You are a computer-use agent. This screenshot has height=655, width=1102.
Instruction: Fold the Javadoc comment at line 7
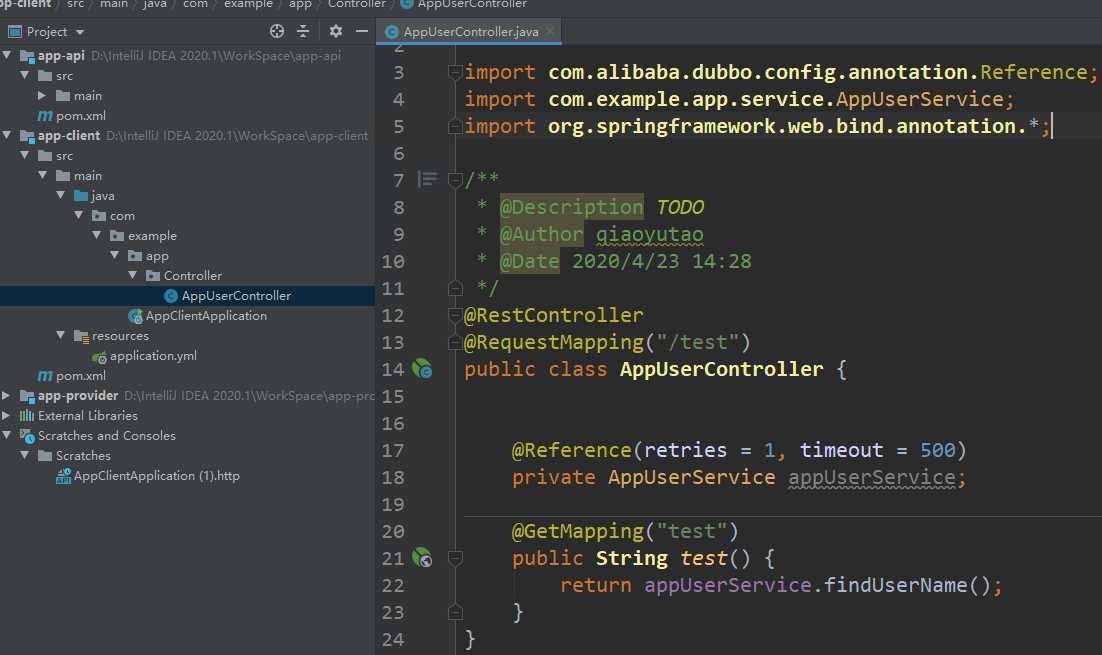(x=455, y=180)
